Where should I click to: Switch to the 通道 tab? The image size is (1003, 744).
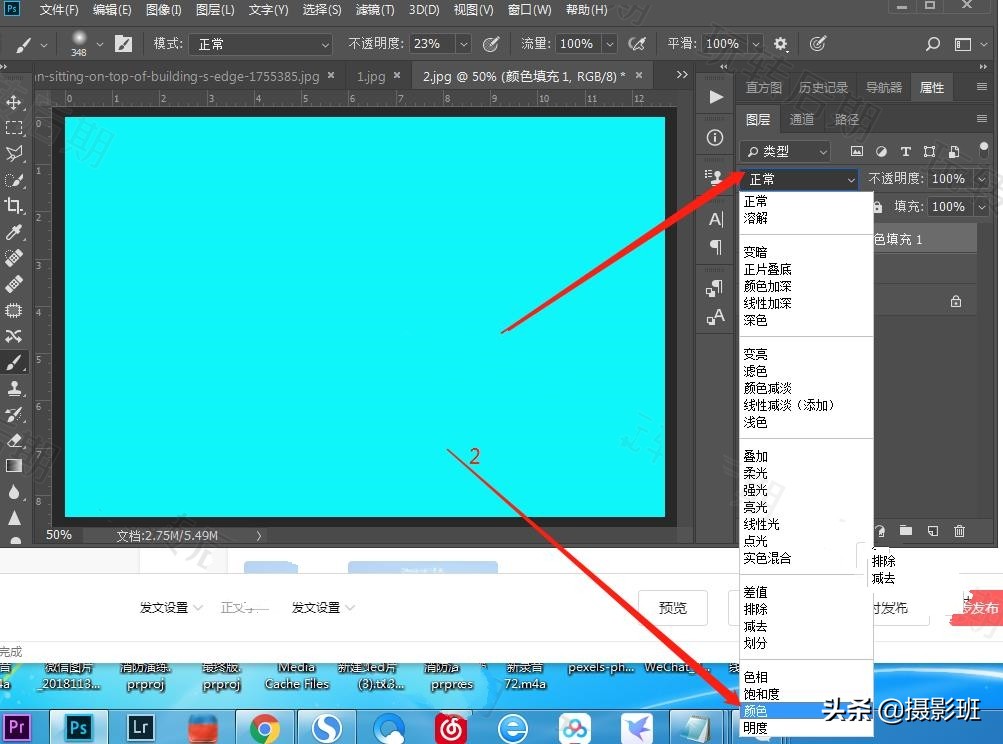tap(802, 119)
